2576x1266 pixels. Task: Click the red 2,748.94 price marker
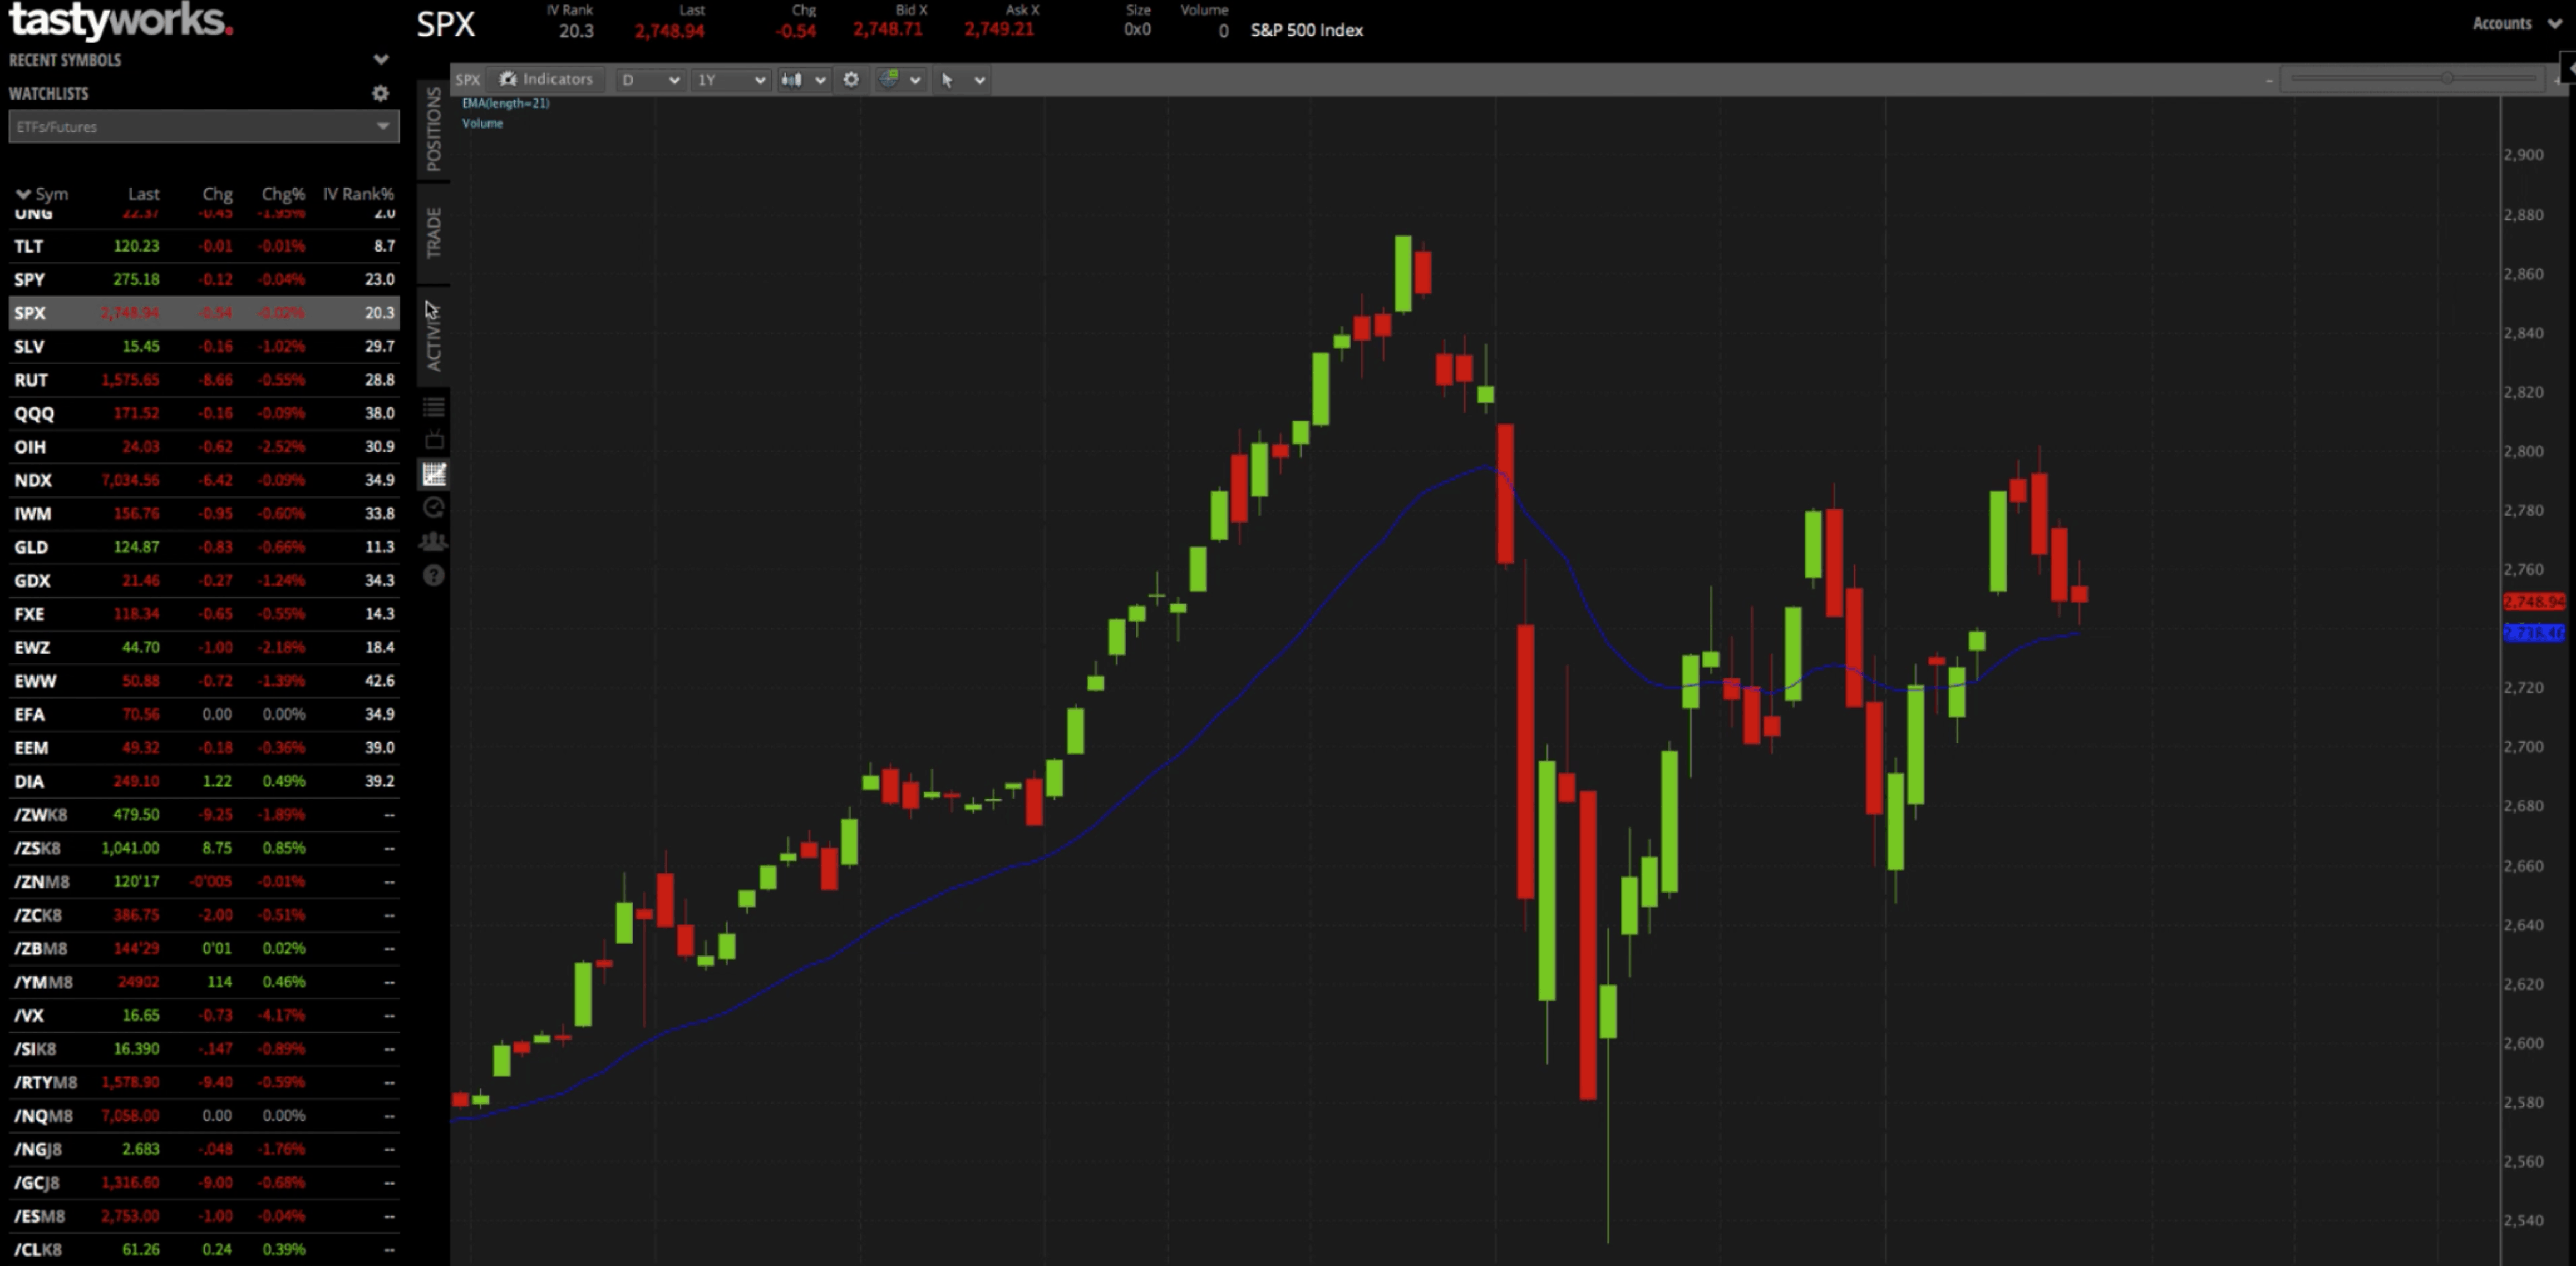2534,602
